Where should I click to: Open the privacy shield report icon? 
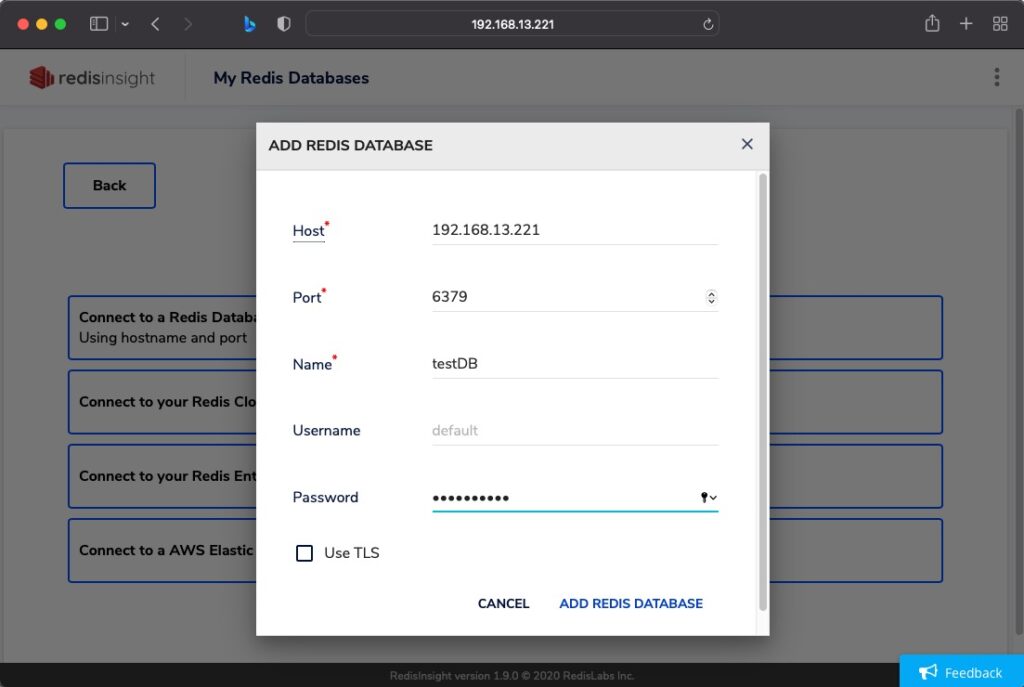pyautogui.click(x=283, y=24)
